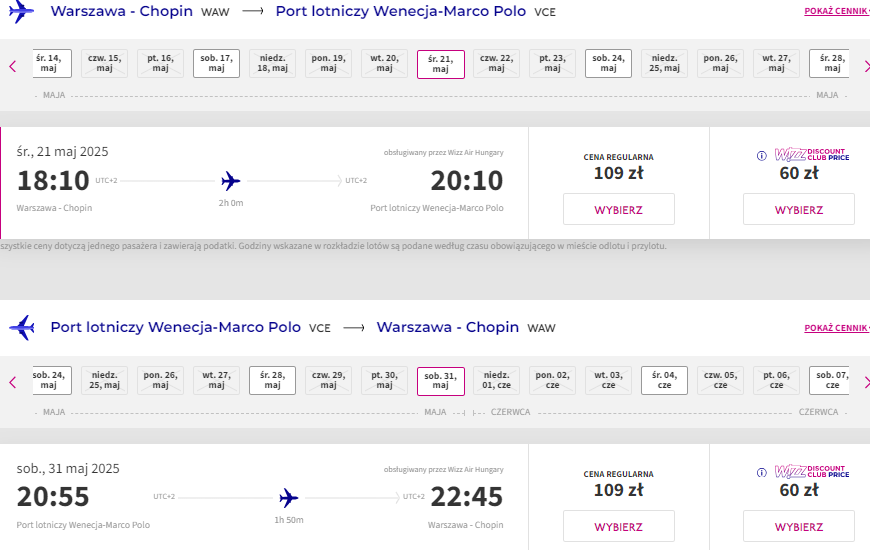Click Wizz Discount Club info icon for outbound flight
This screenshot has width=870, height=550.
click(x=762, y=156)
